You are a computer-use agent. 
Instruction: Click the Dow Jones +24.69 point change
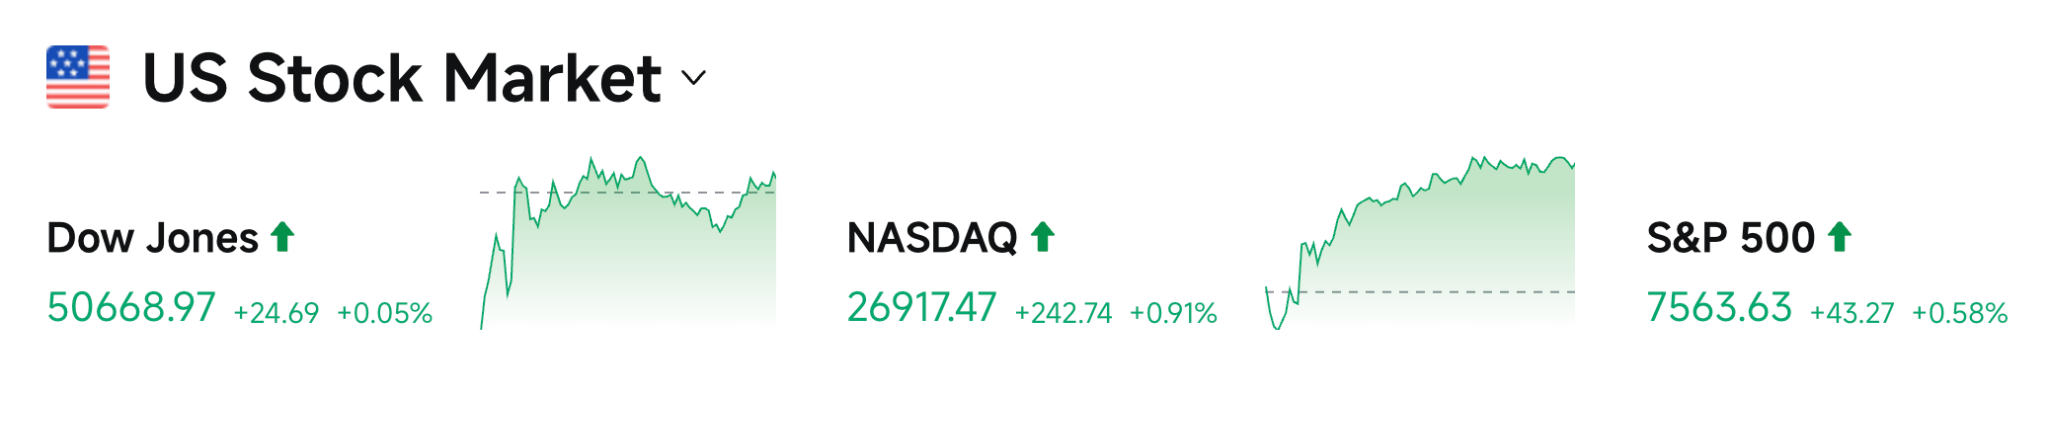pyautogui.click(x=276, y=313)
